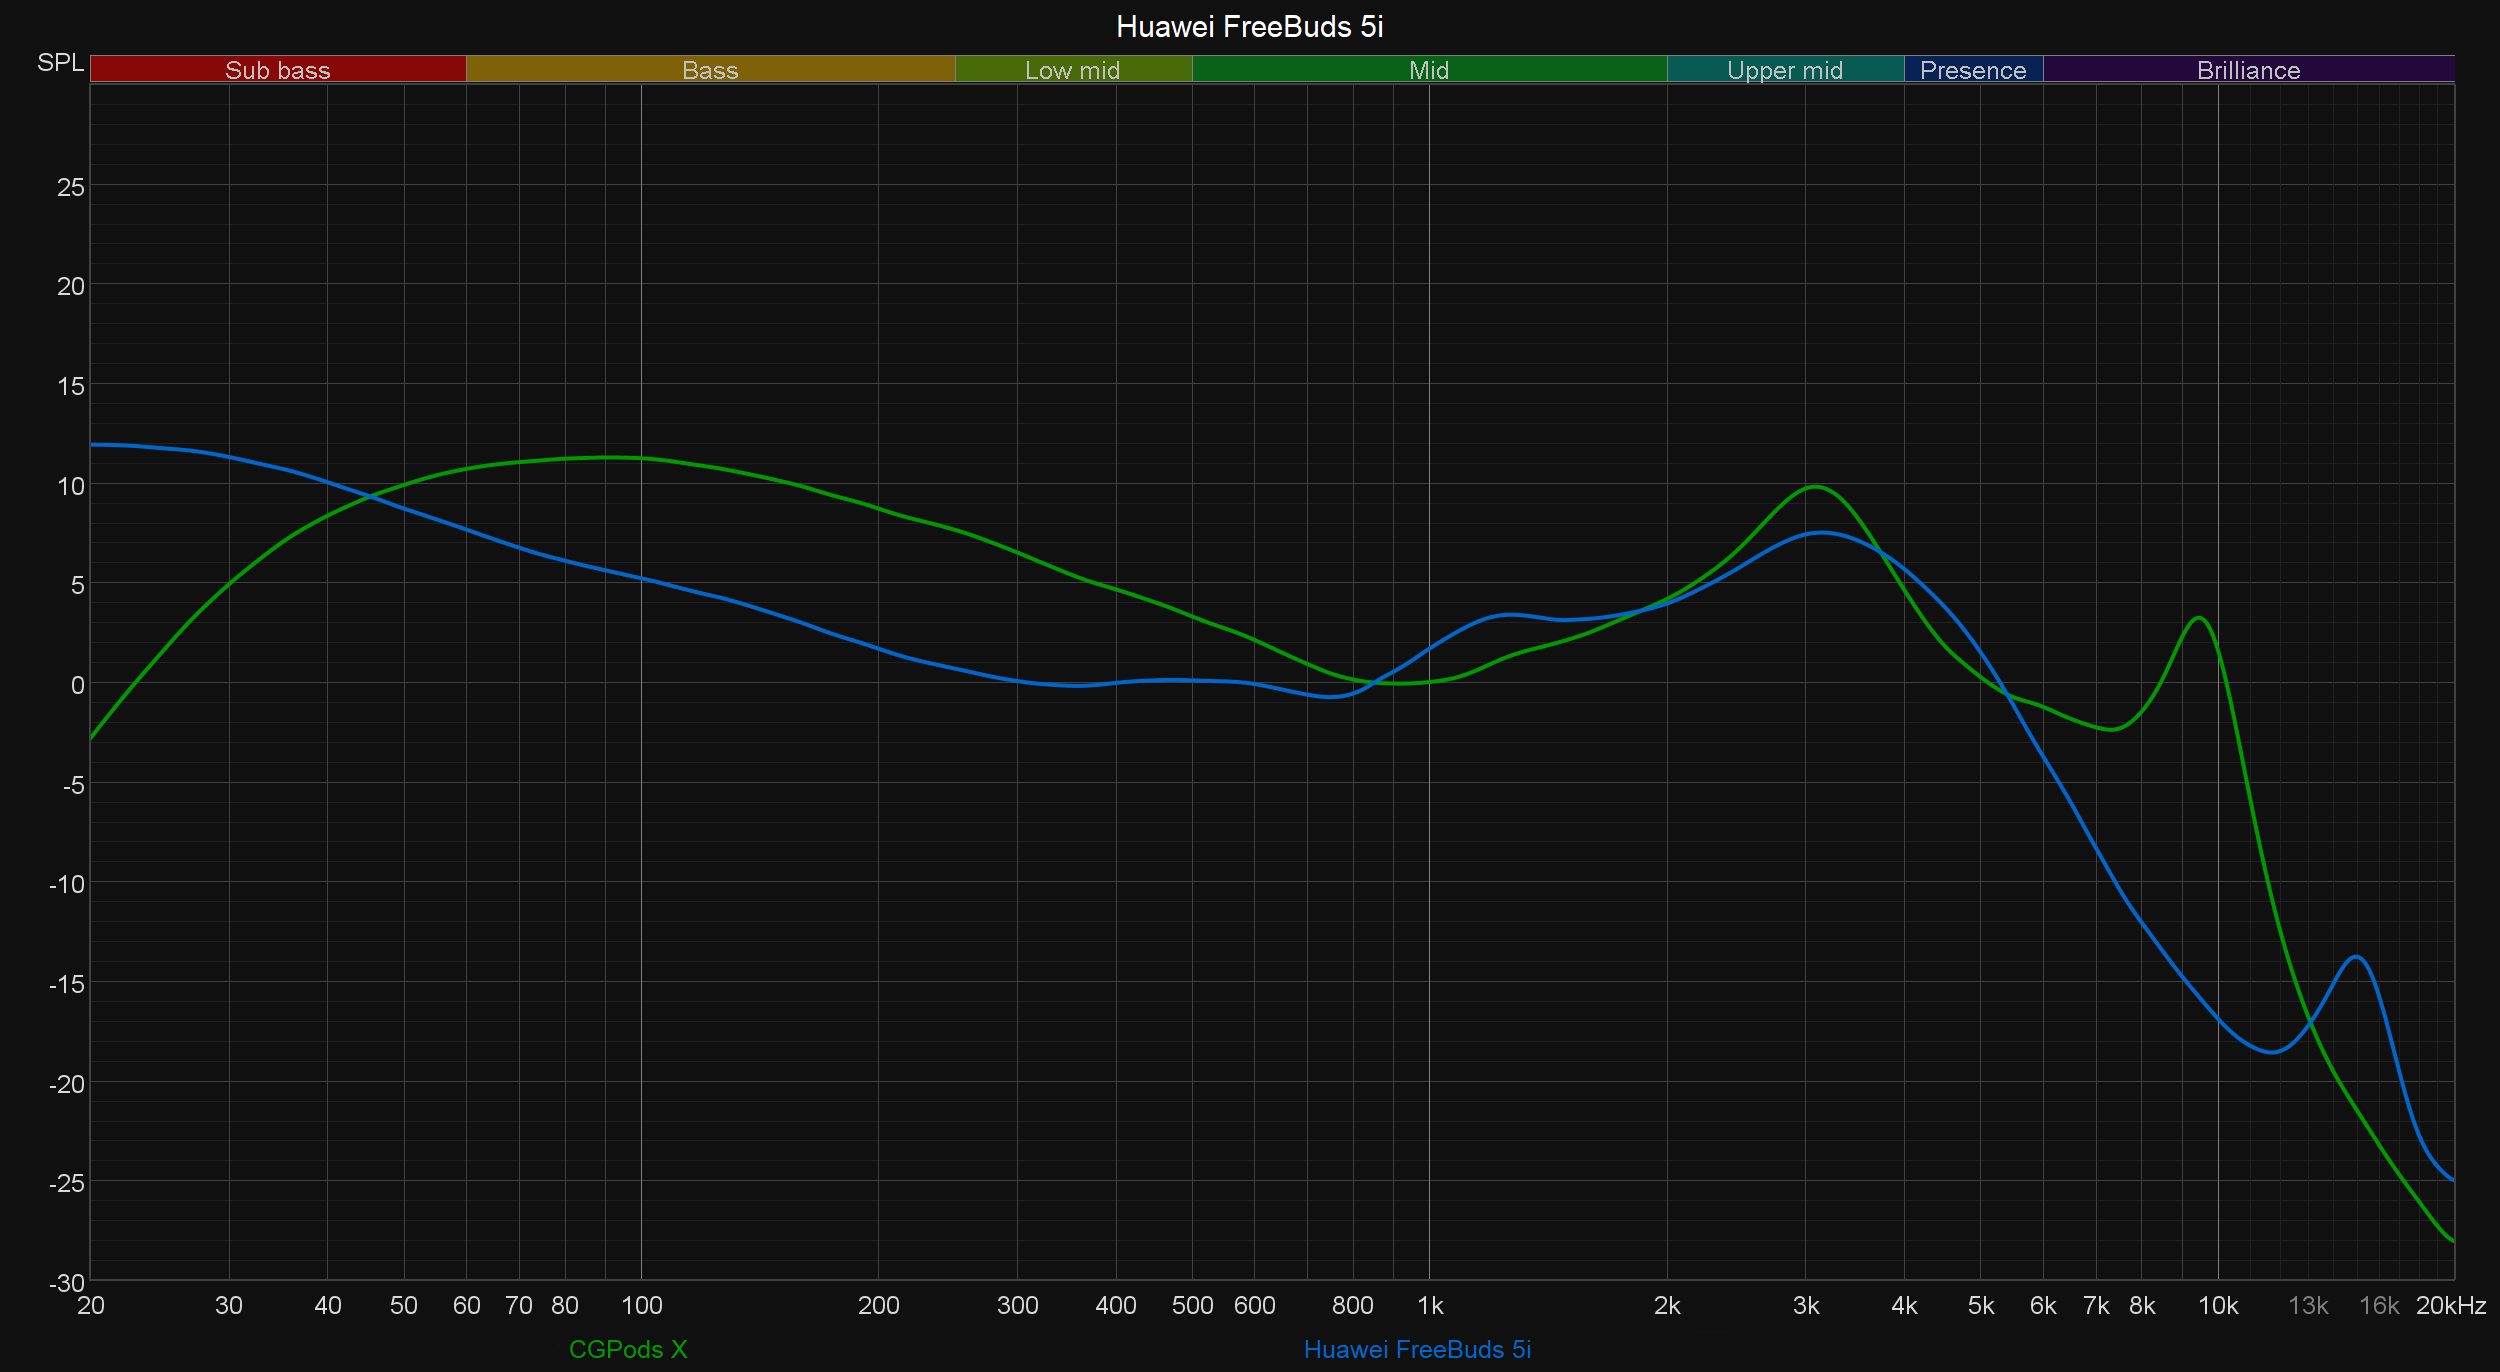Select the Low mid frequency band
Image resolution: width=2500 pixels, height=1372 pixels.
click(x=1072, y=69)
